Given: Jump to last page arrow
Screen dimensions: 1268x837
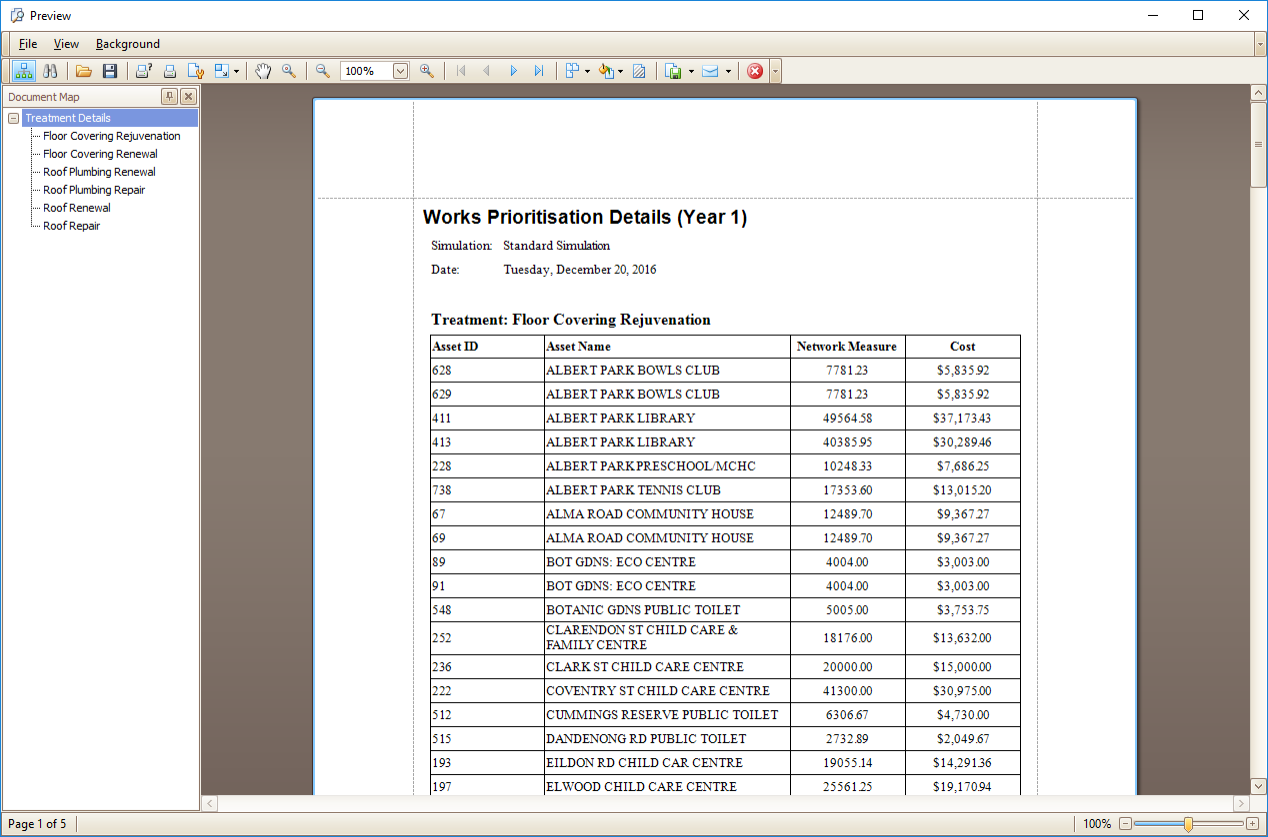Looking at the screenshot, I should (x=539, y=71).
